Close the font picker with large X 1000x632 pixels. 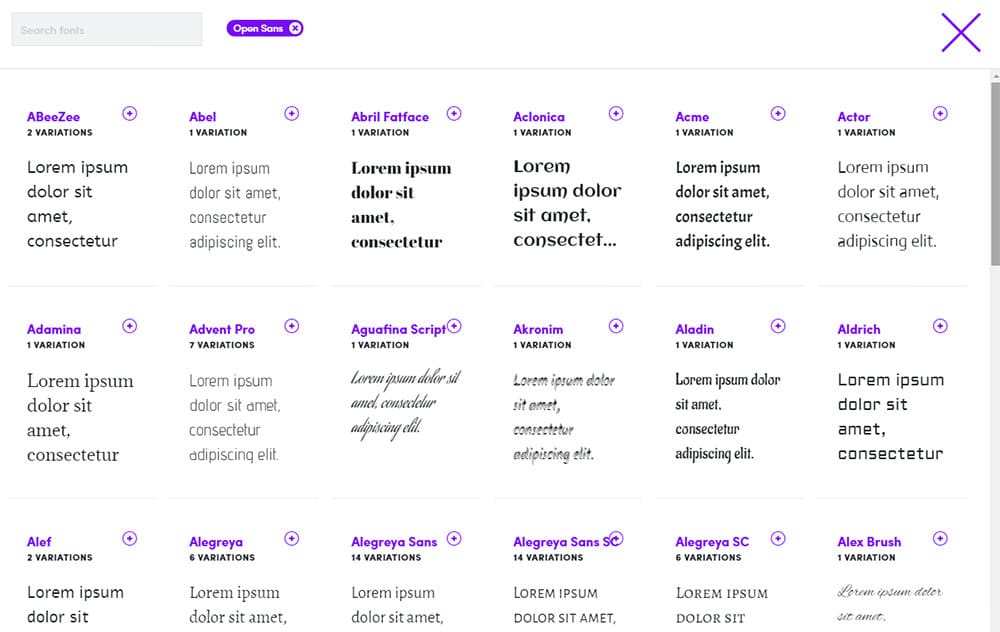pos(960,32)
